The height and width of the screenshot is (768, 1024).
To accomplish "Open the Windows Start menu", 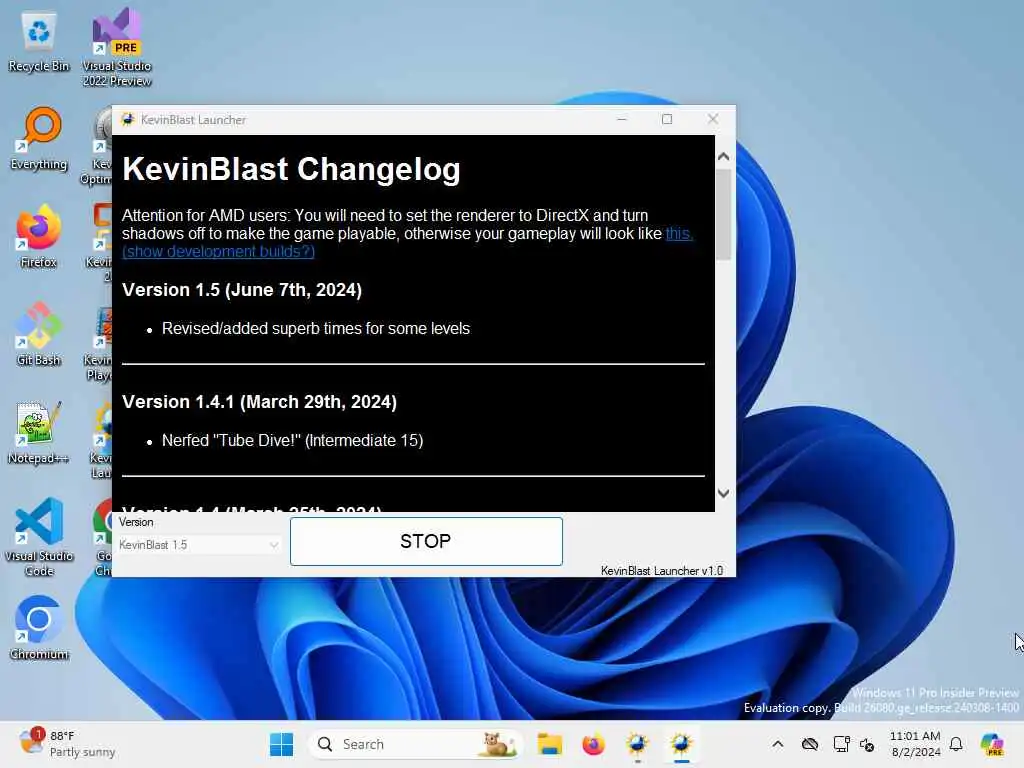I will coord(281,744).
